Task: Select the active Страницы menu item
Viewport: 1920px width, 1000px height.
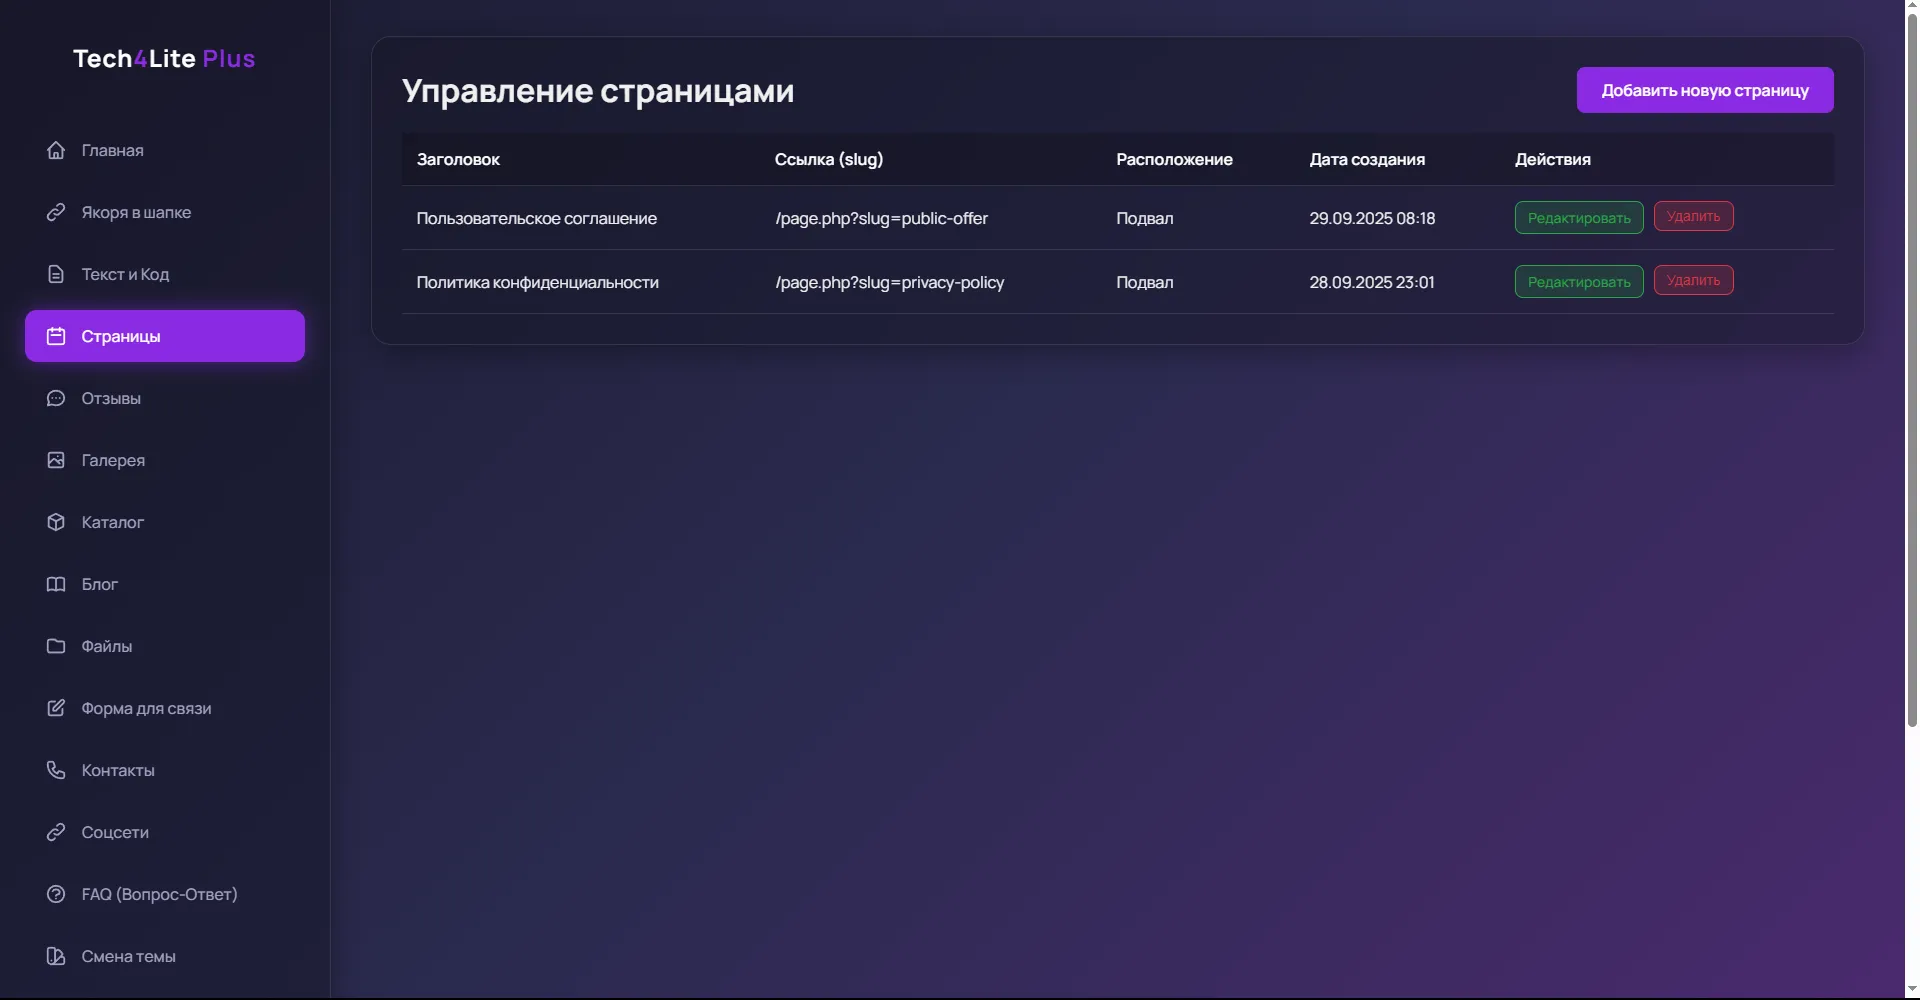Action: (165, 336)
